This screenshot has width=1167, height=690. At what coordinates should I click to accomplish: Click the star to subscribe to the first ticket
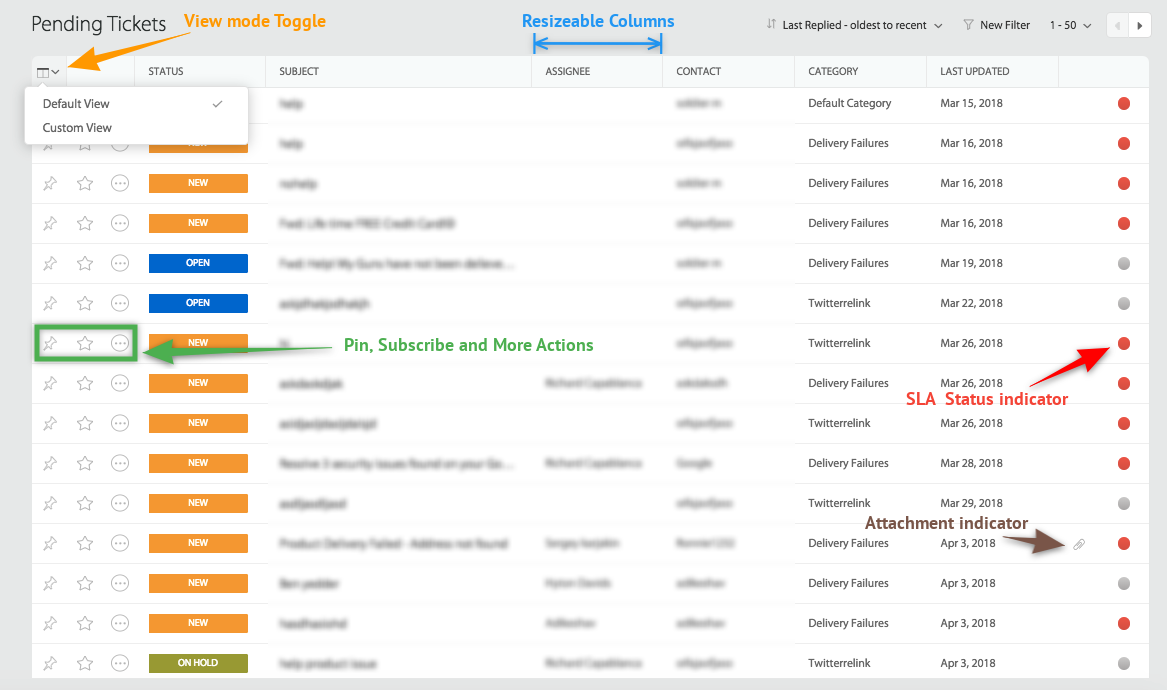click(84, 103)
